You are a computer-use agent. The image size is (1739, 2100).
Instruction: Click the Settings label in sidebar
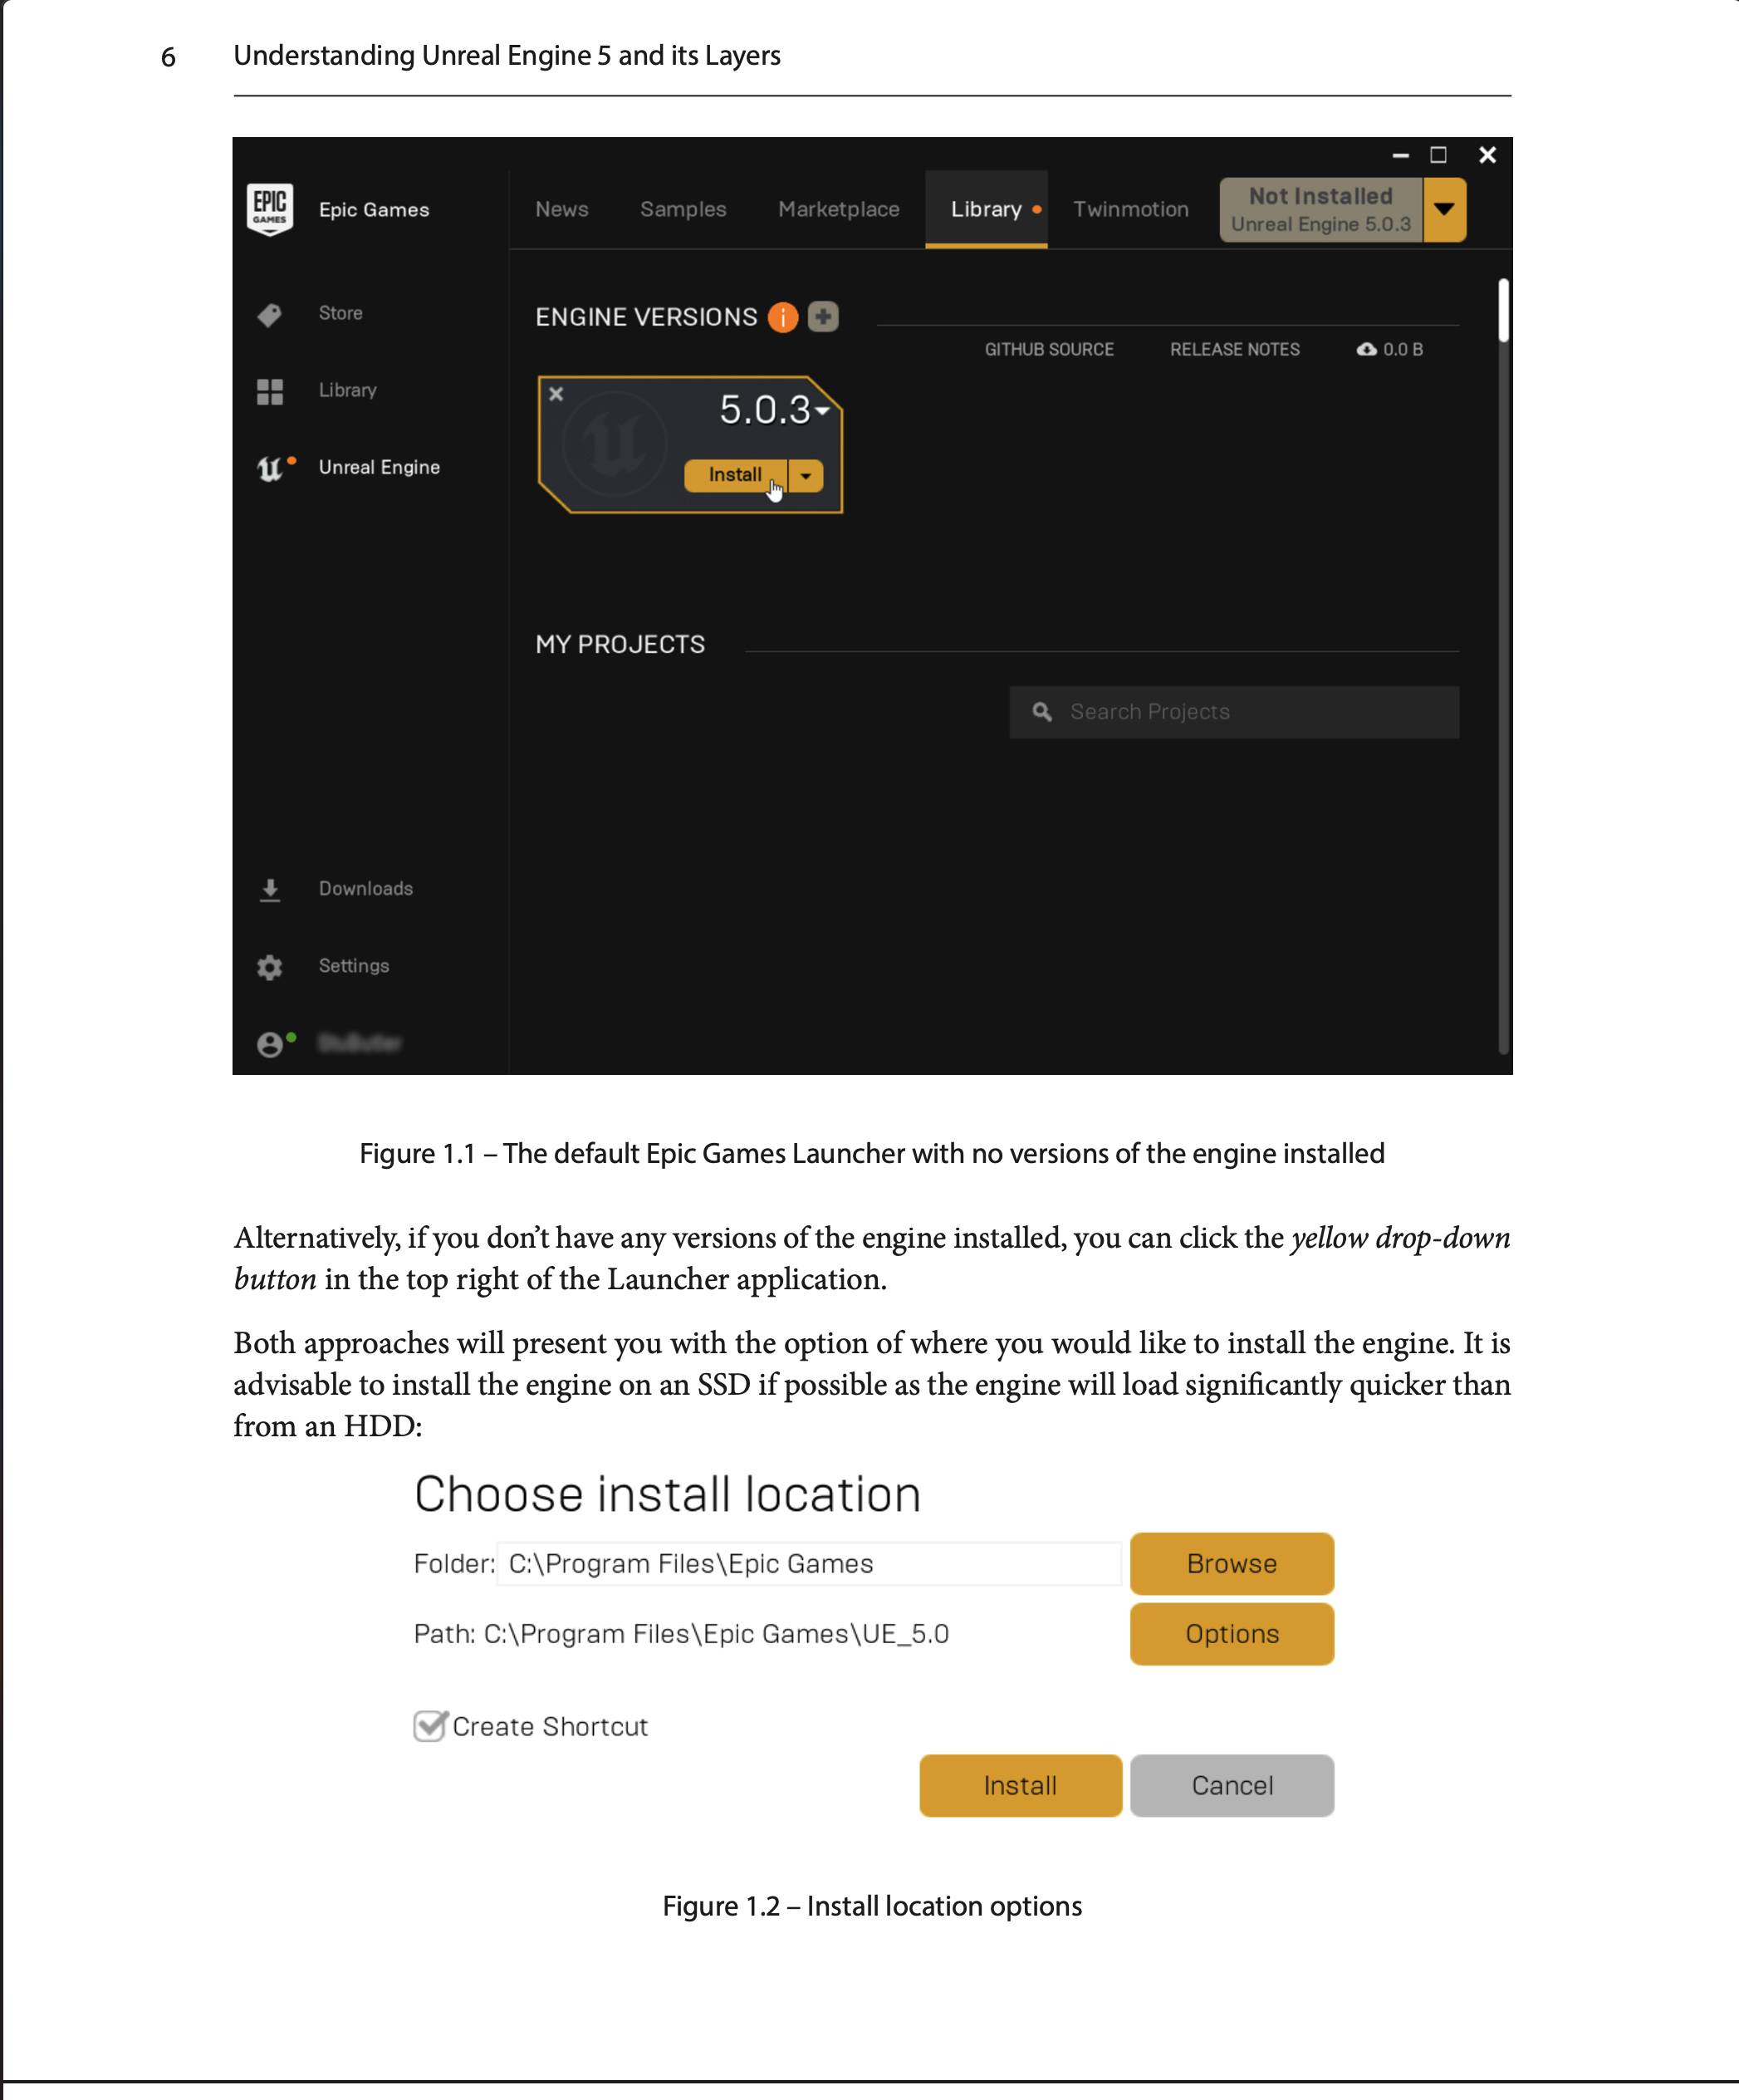click(354, 965)
